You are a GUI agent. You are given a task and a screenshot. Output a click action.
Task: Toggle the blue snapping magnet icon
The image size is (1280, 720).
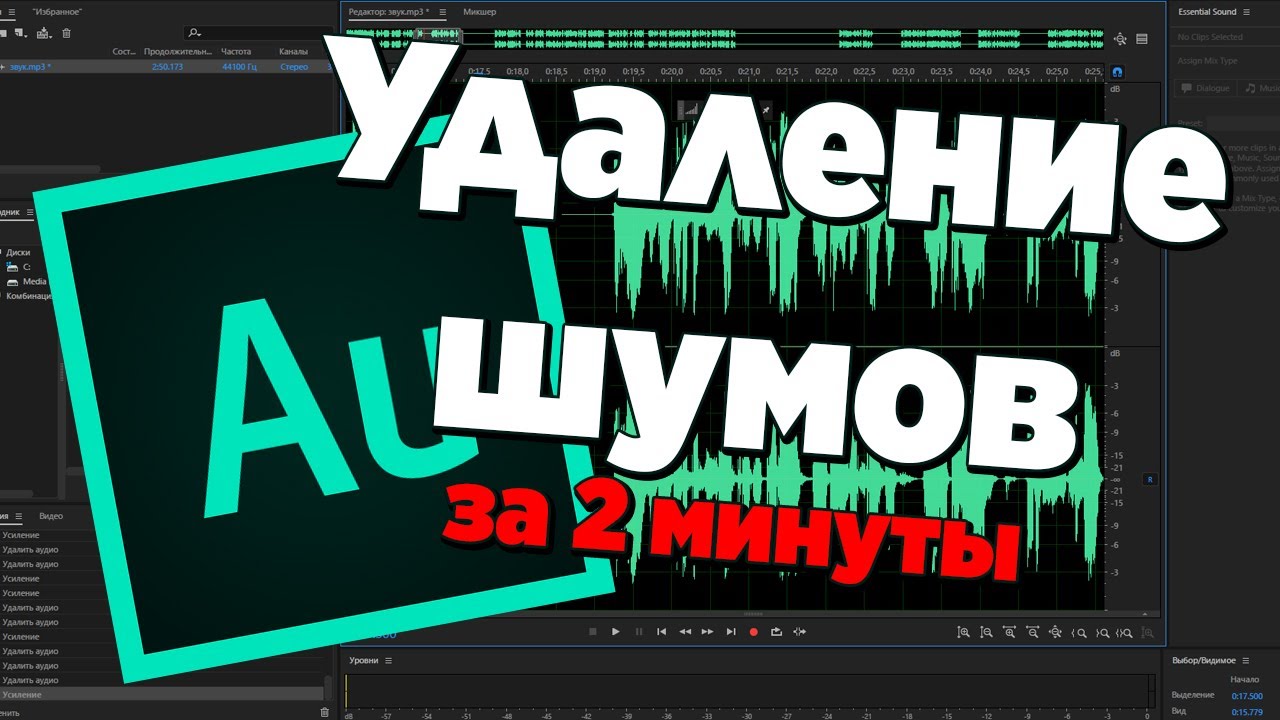click(x=1117, y=72)
